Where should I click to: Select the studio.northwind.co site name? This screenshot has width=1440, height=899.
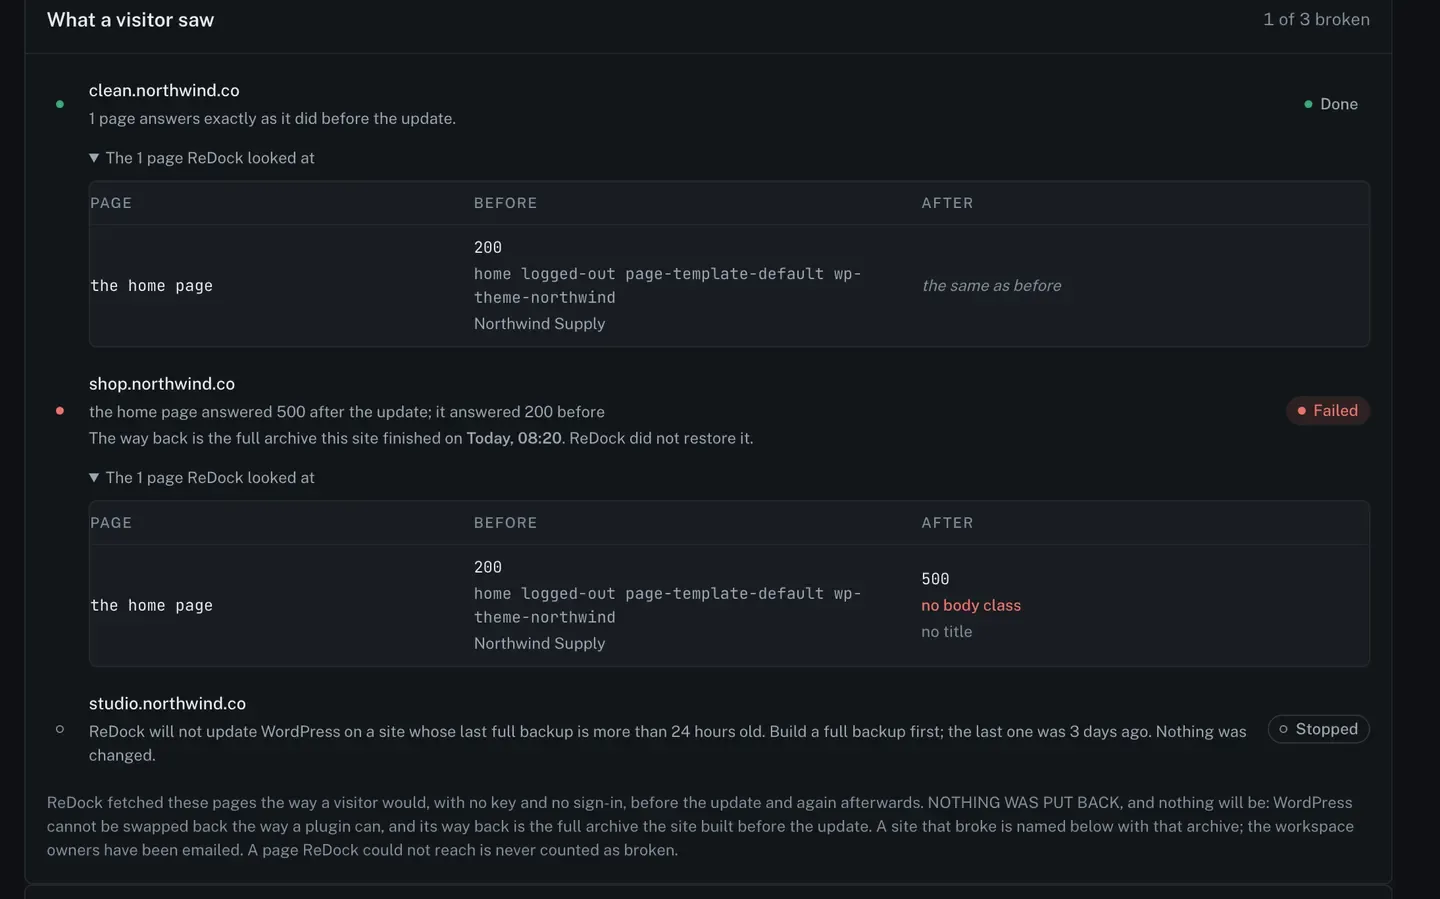click(167, 704)
